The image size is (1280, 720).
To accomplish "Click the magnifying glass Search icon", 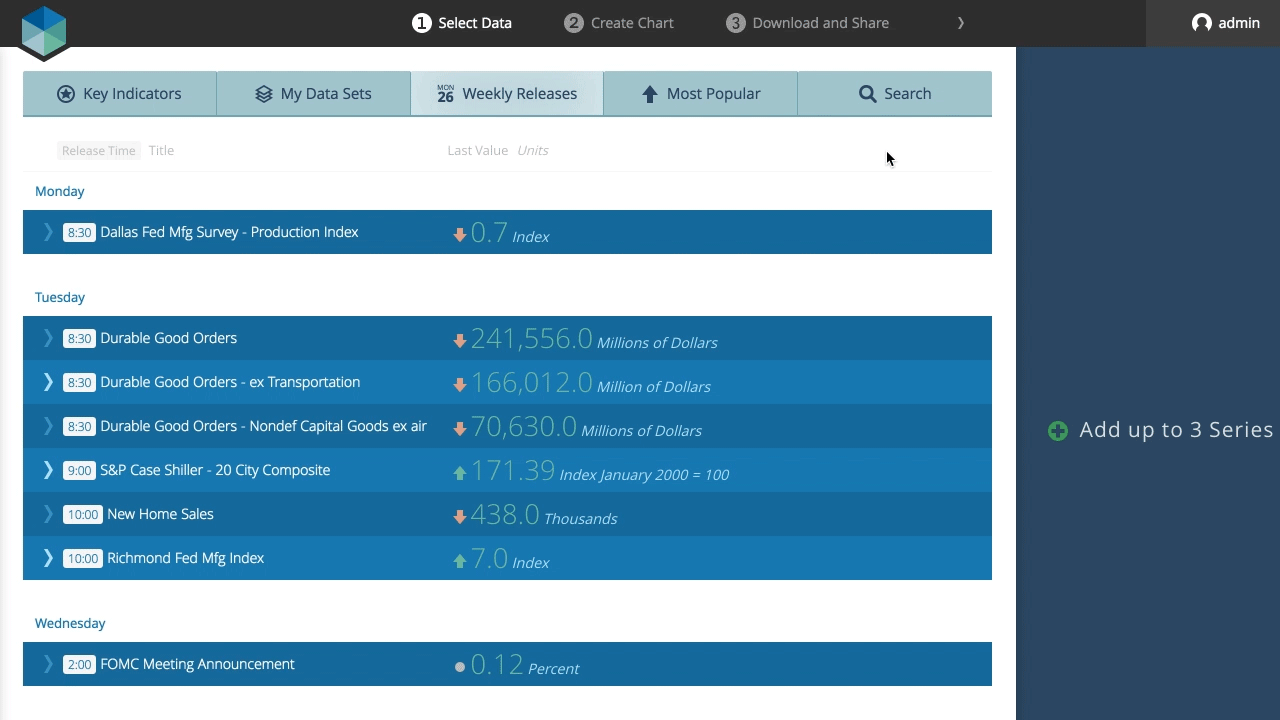I will click(x=867, y=94).
